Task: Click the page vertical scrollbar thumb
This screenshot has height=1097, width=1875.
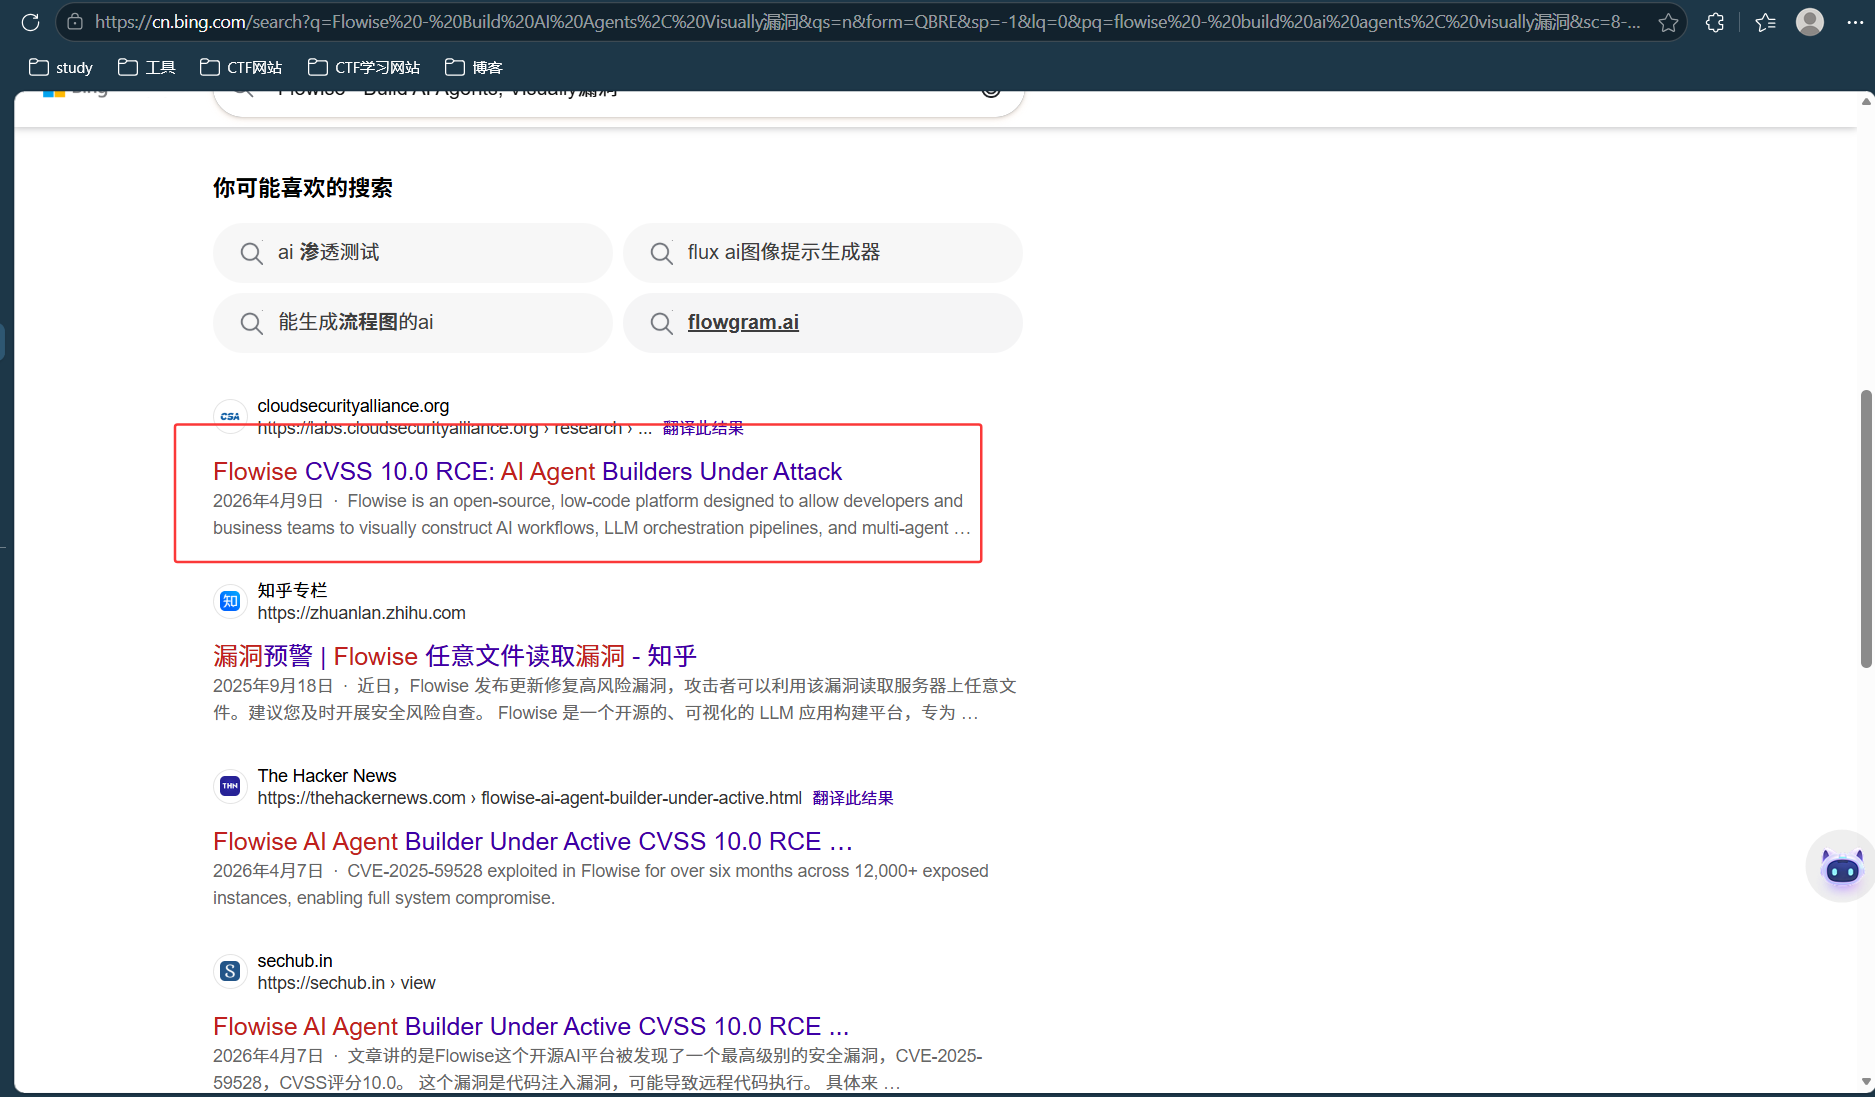Action: [x=1865, y=528]
